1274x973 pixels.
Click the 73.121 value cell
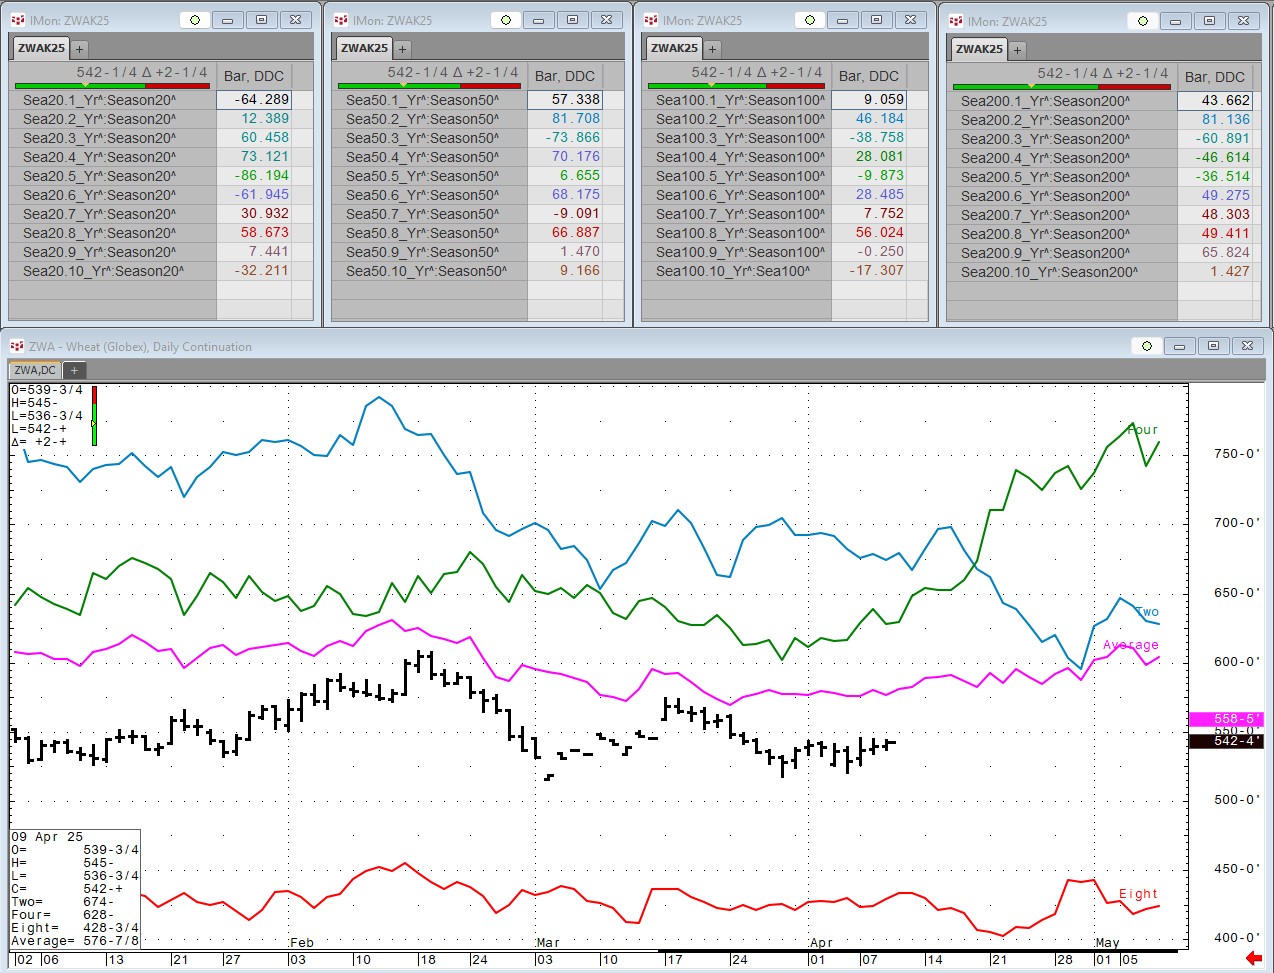coord(254,157)
